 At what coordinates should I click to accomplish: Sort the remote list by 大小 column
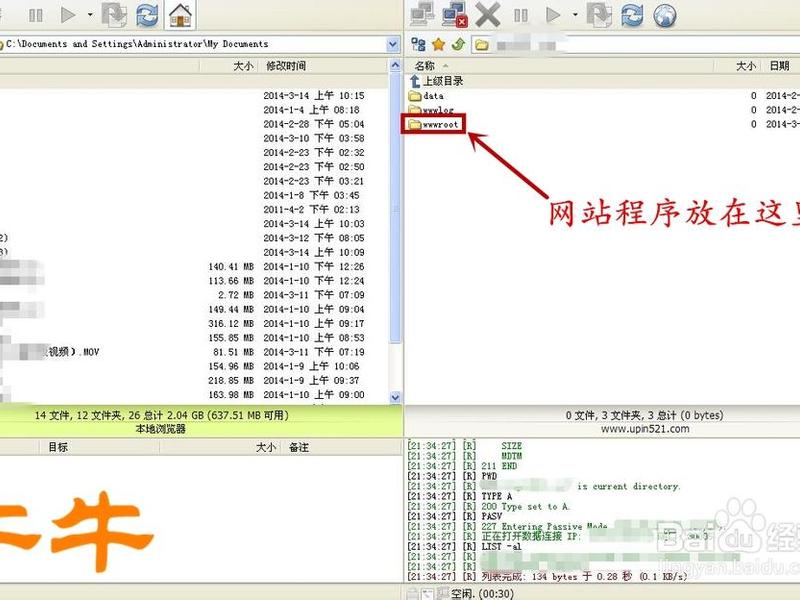click(745, 66)
